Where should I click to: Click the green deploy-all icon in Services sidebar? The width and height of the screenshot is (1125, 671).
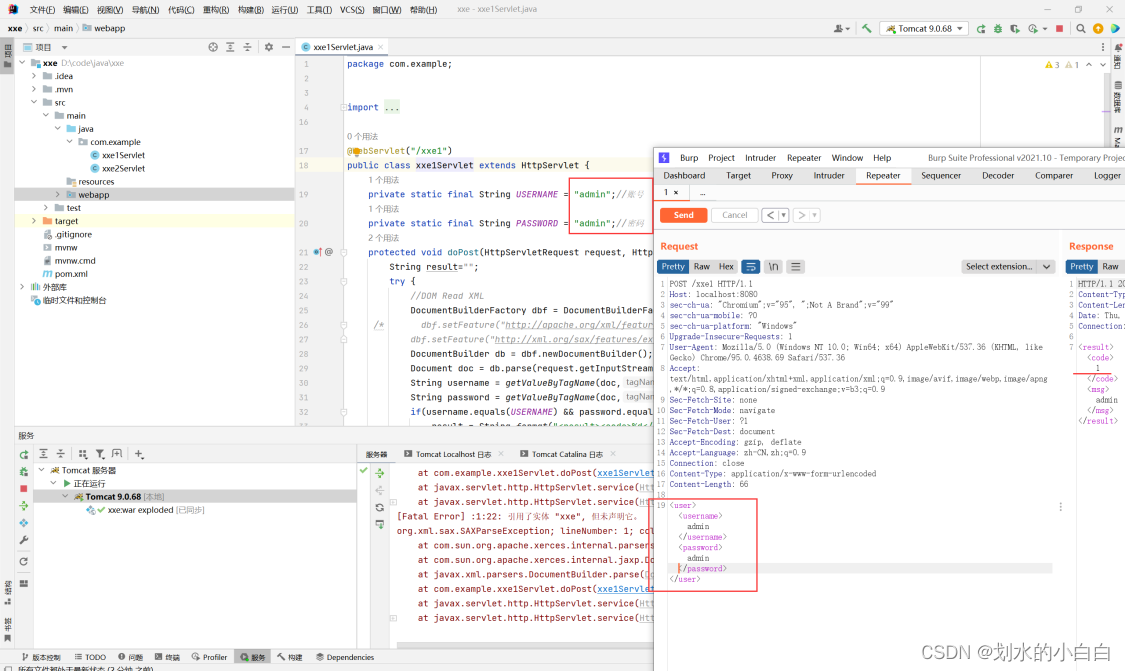24,506
